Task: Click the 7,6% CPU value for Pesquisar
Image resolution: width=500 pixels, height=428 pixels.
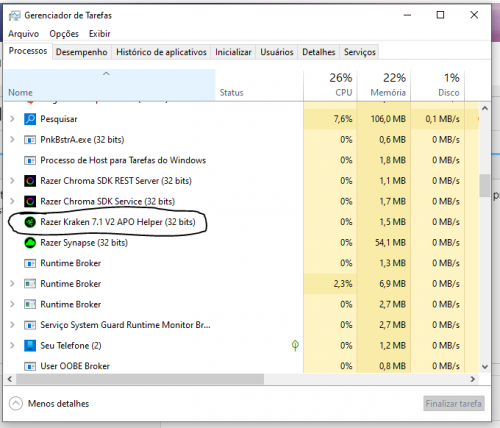Action: [x=343, y=119]
